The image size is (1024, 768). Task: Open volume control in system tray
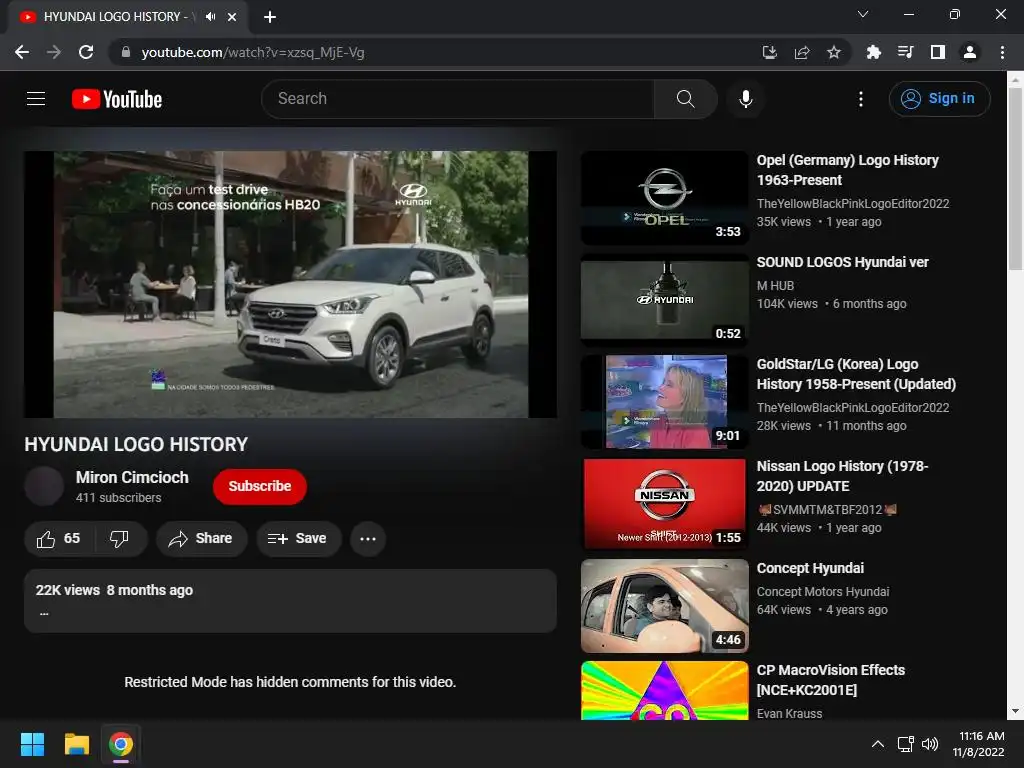pos(930,744)
